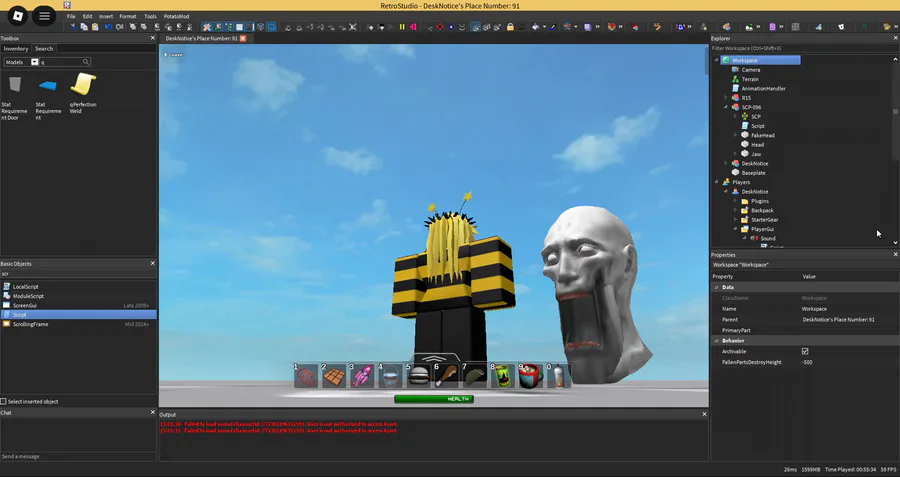Close the Output panel
This screenshot has height=477, width=900.
tap(704, 414)
